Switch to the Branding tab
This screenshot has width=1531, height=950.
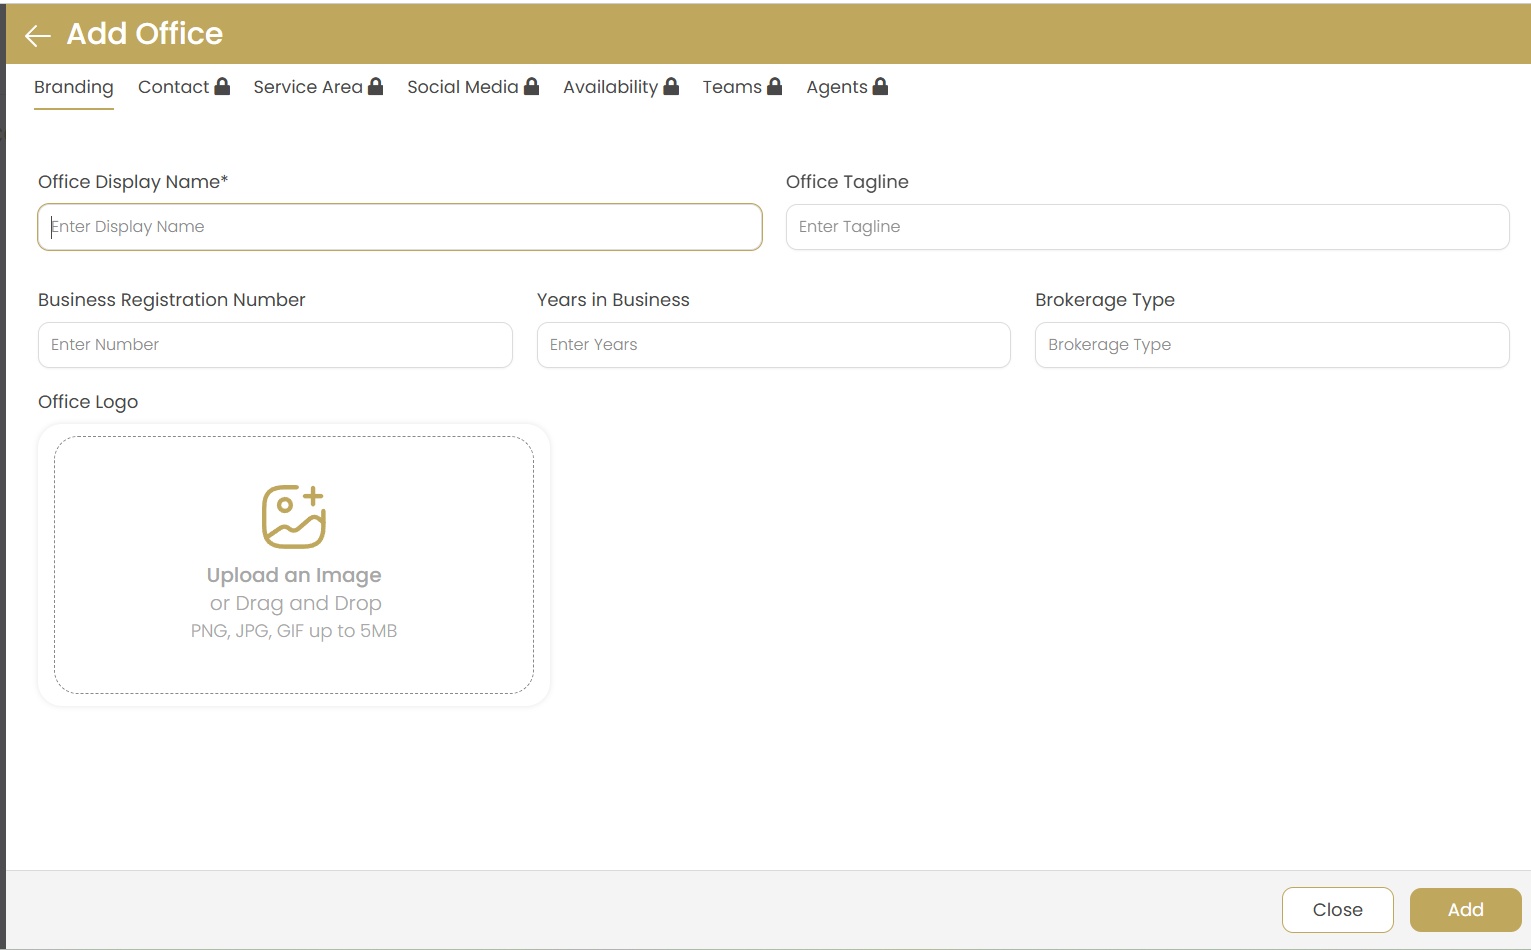[73, 87]
